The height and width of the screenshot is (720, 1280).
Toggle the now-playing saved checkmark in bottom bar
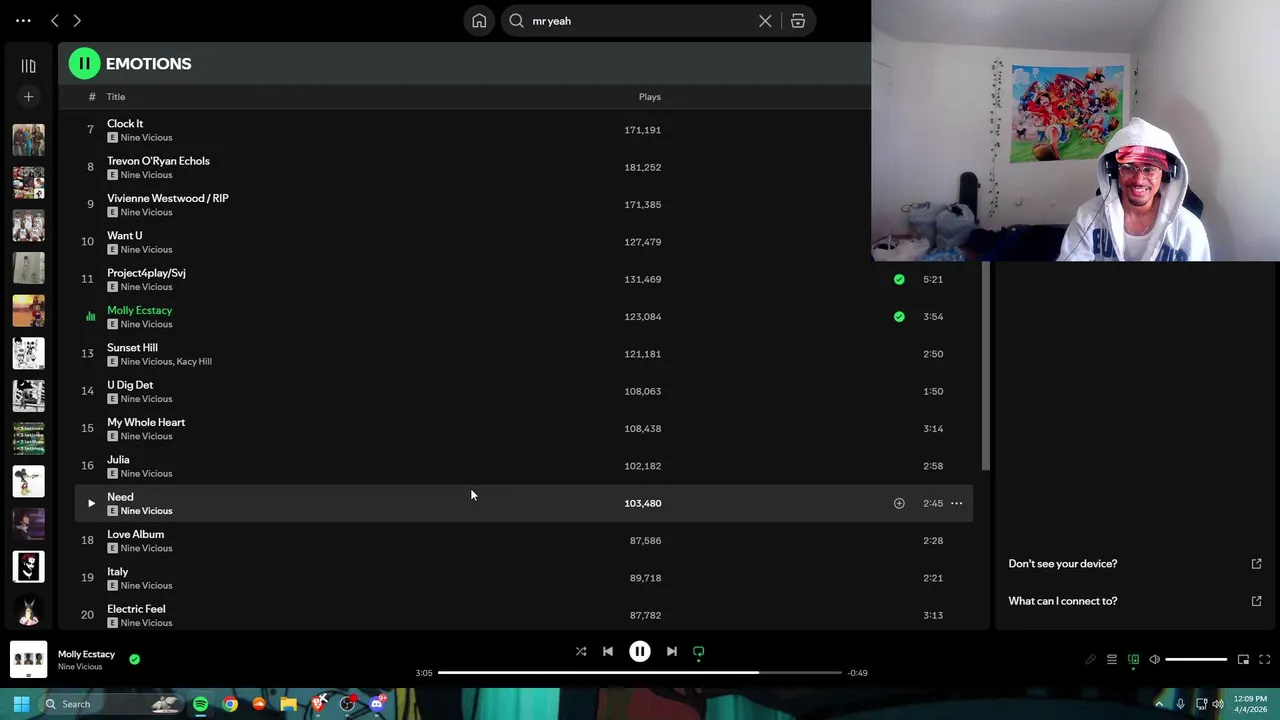[134, 659]
